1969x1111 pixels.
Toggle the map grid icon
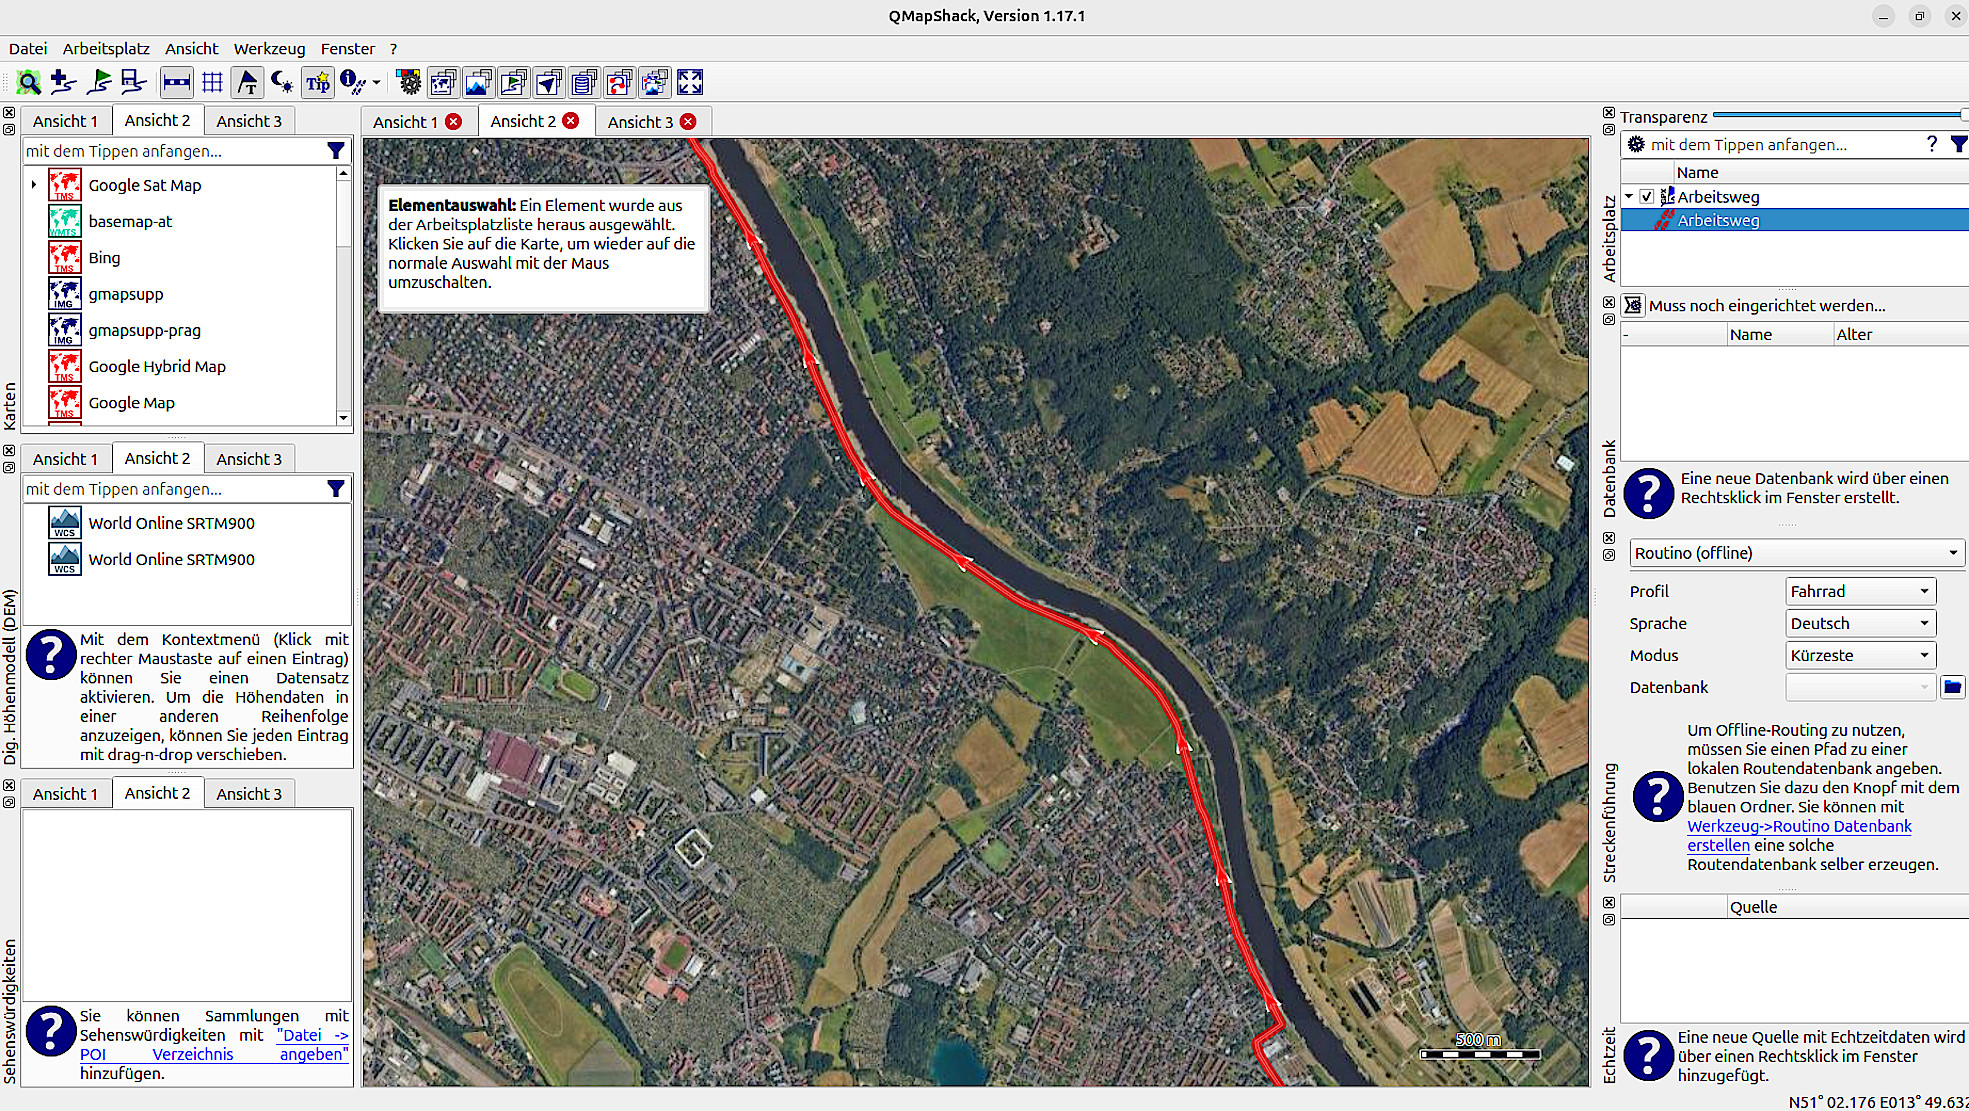click(x=212, y=83)
